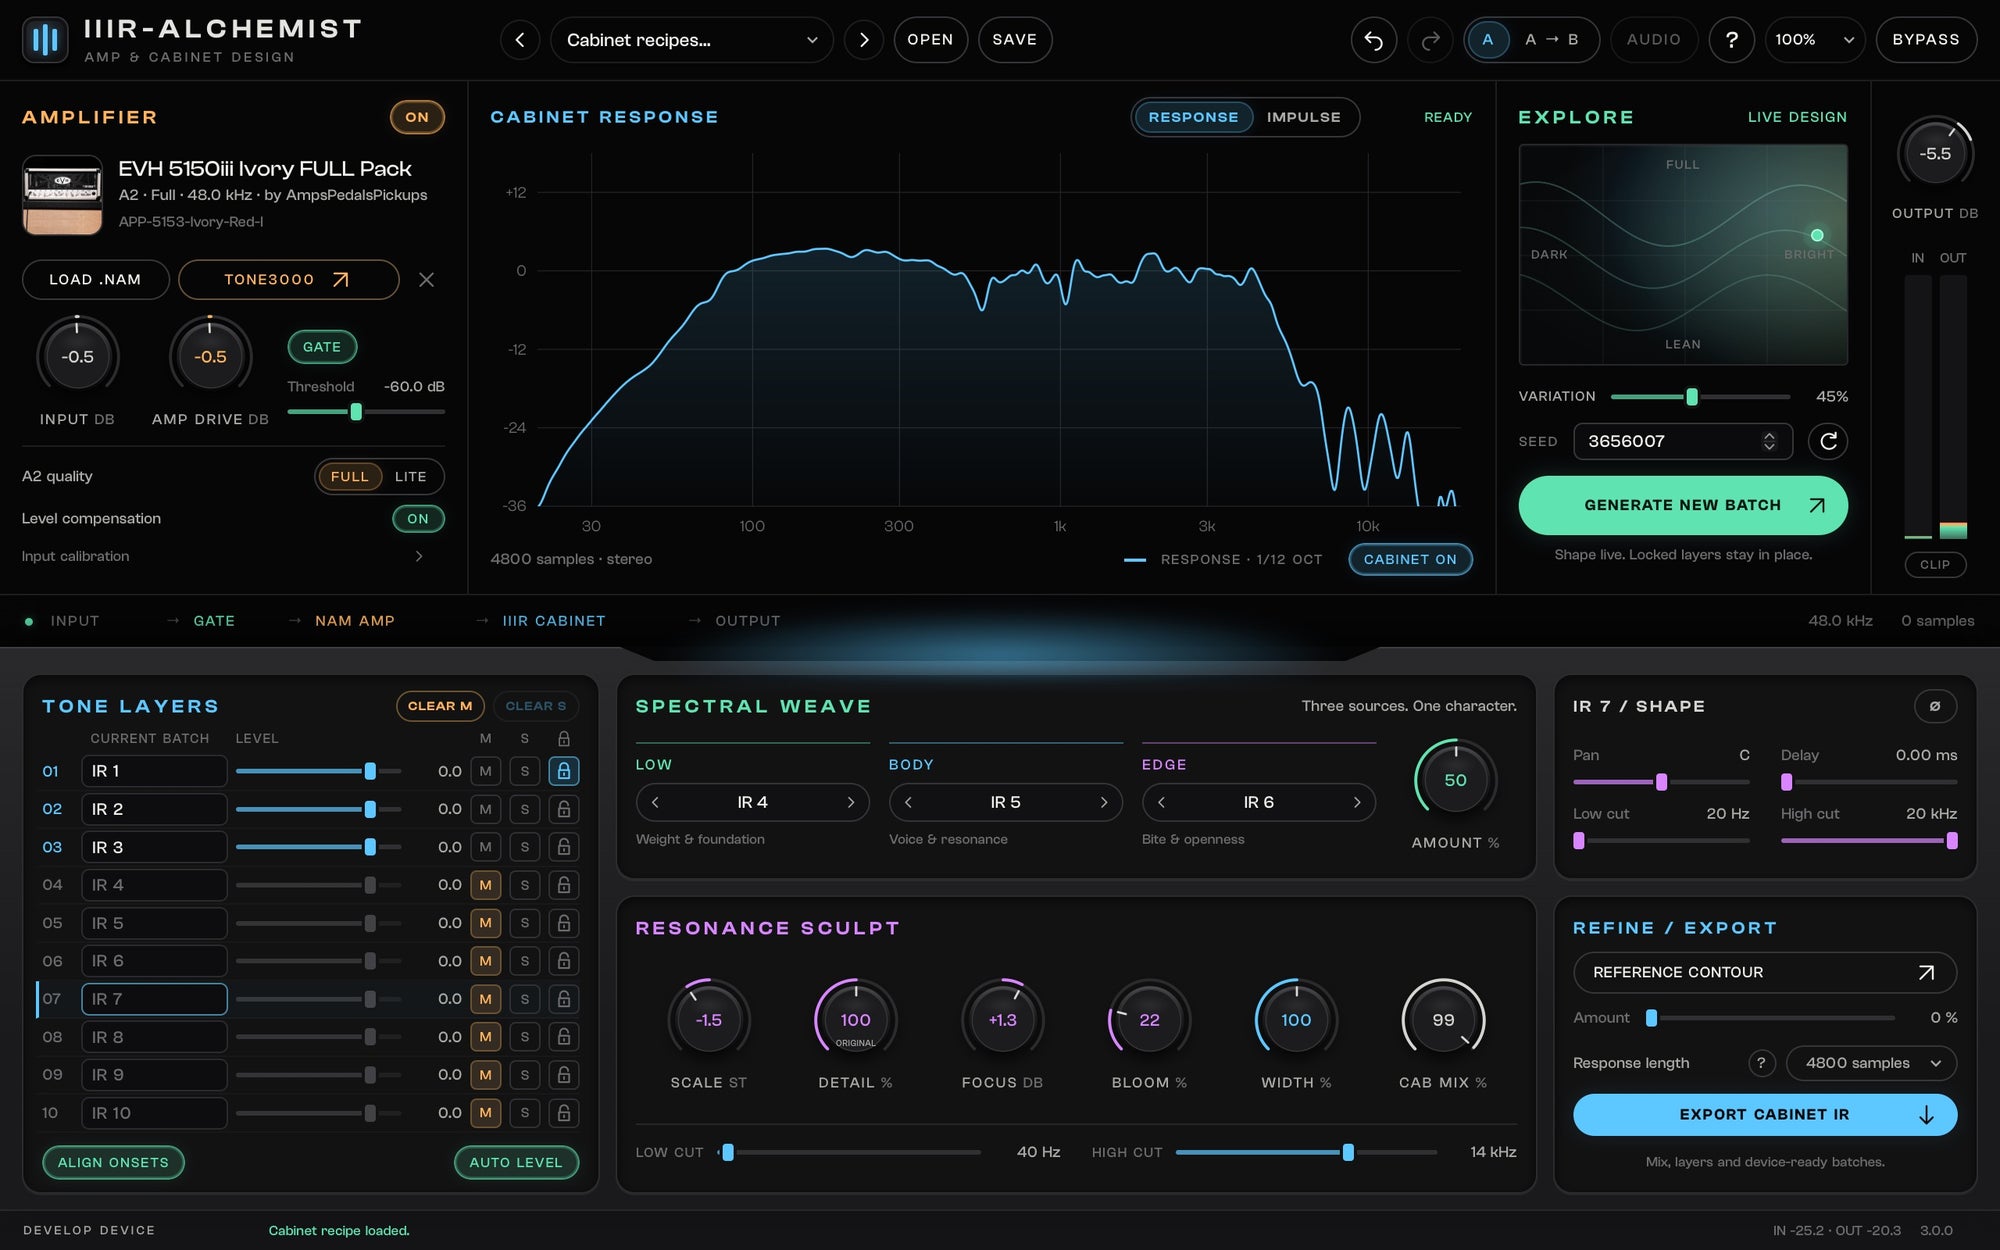
Task: Click the AUTO LEVEL button
Action: pos(516,1162)
